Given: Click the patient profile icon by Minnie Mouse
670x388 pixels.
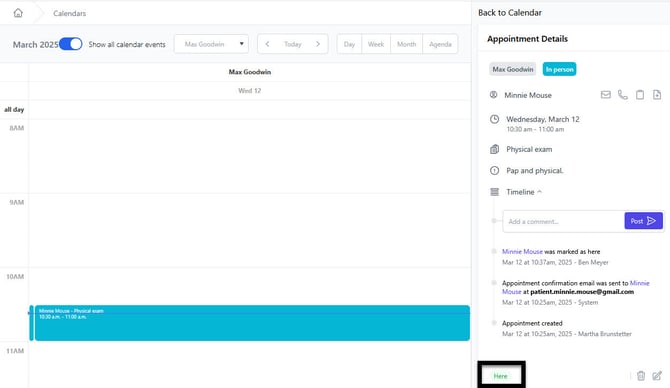Looking at the screenshot, I should click(494, 95).
